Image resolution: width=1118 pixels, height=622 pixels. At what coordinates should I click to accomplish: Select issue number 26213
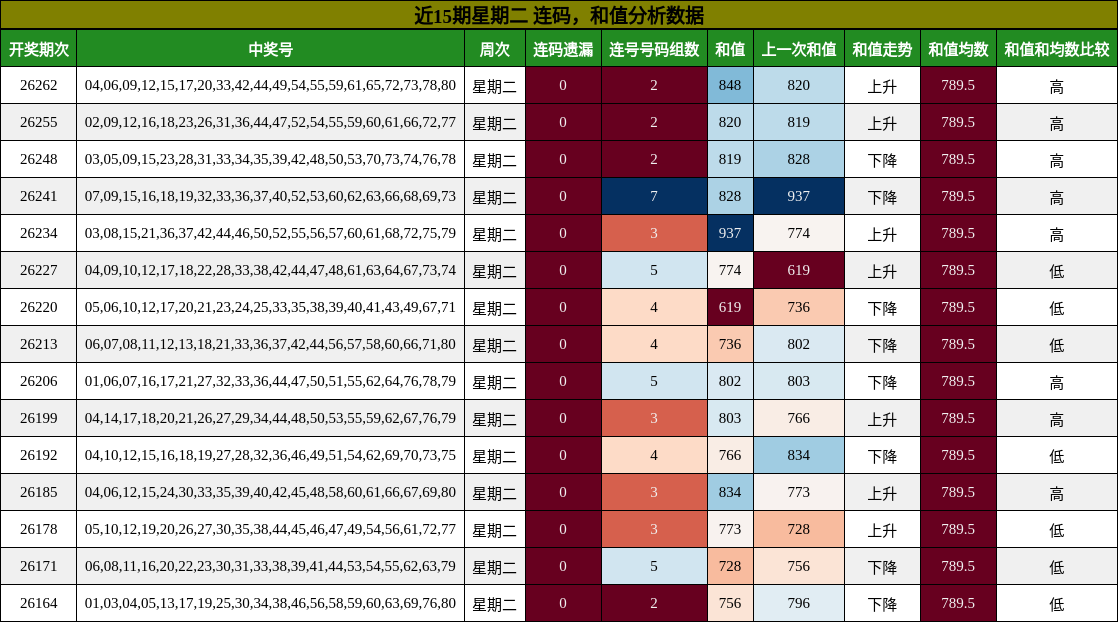(x=39, y=345)
